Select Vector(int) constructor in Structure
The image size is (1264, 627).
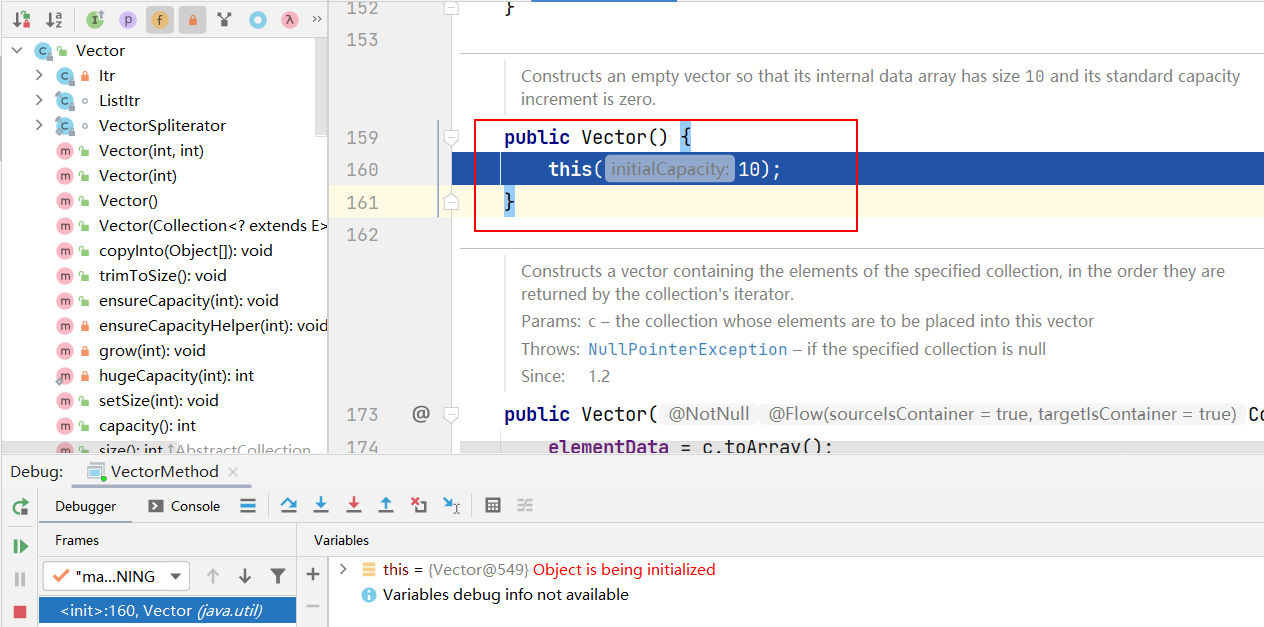138,175
